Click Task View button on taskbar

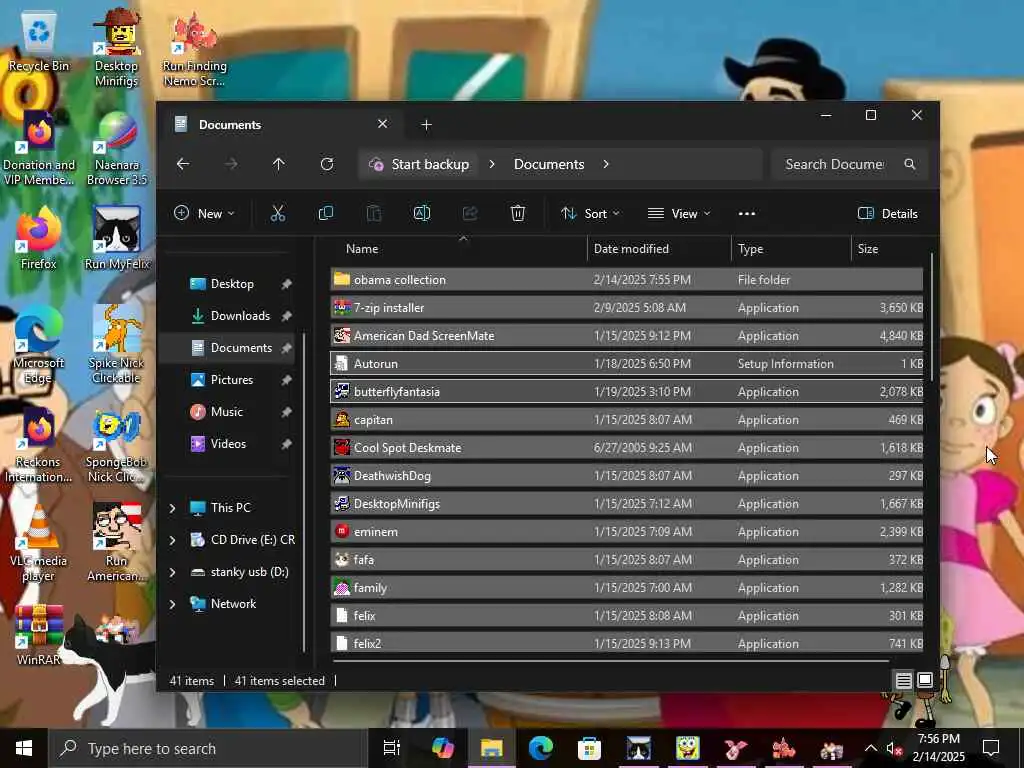[x=391, y=748]
